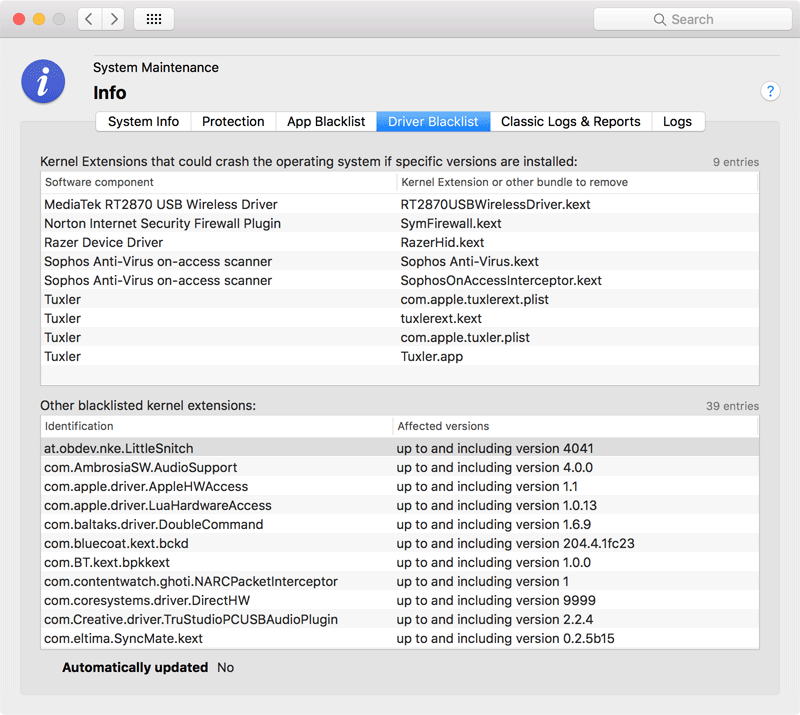This screenshot has width=800, height=715.
Task: Select the com.AmbrosiaSW.AudioSupport row
Action: tap(399, 467)
